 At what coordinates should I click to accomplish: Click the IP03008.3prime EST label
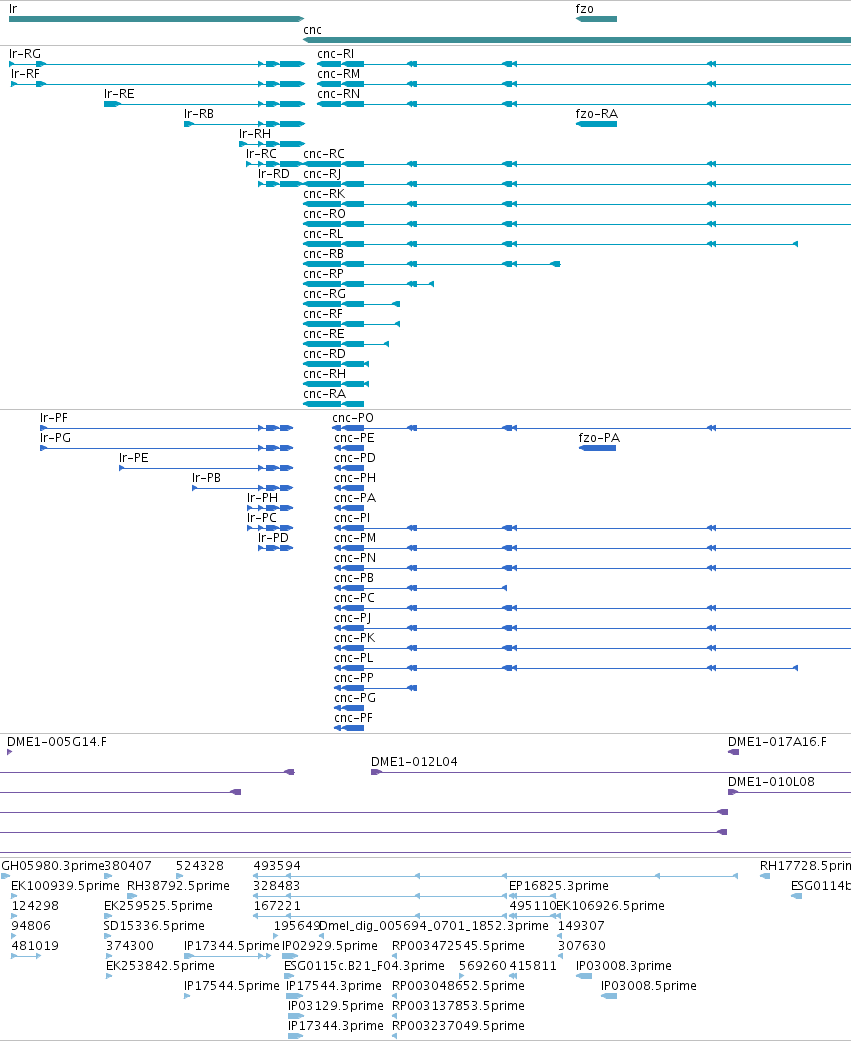pos(624,965)
